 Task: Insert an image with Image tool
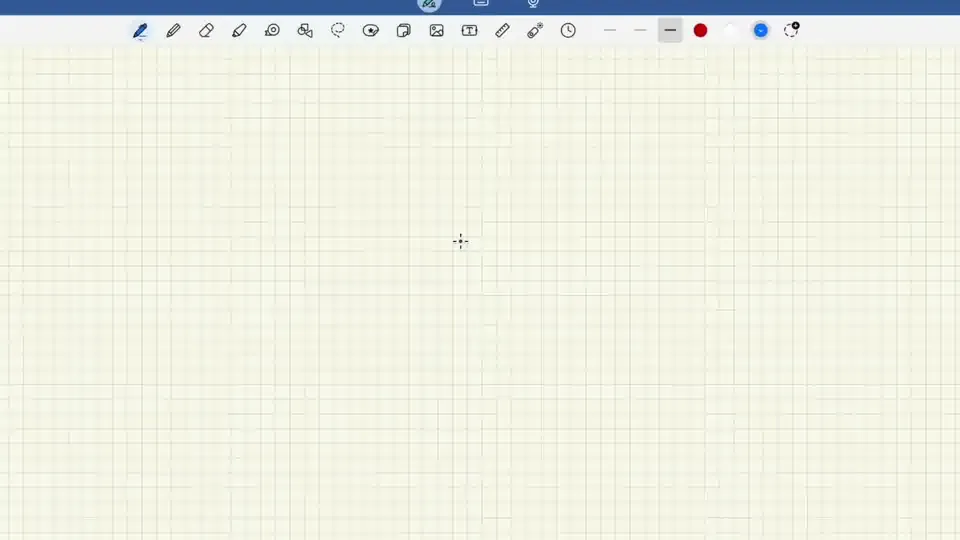pos(437,31)
